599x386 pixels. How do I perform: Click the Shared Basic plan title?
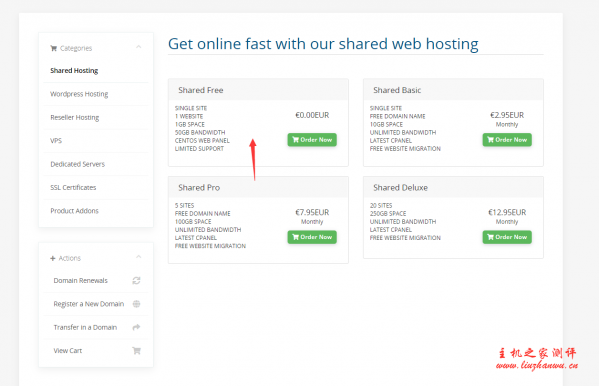coord(397,90)
